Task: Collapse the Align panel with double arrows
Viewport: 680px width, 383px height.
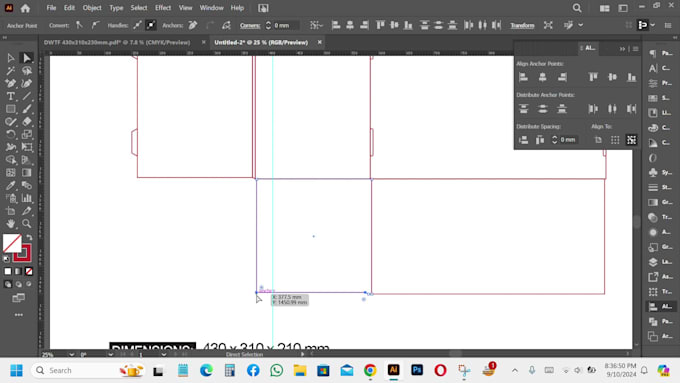Action: tap(622, 49)
